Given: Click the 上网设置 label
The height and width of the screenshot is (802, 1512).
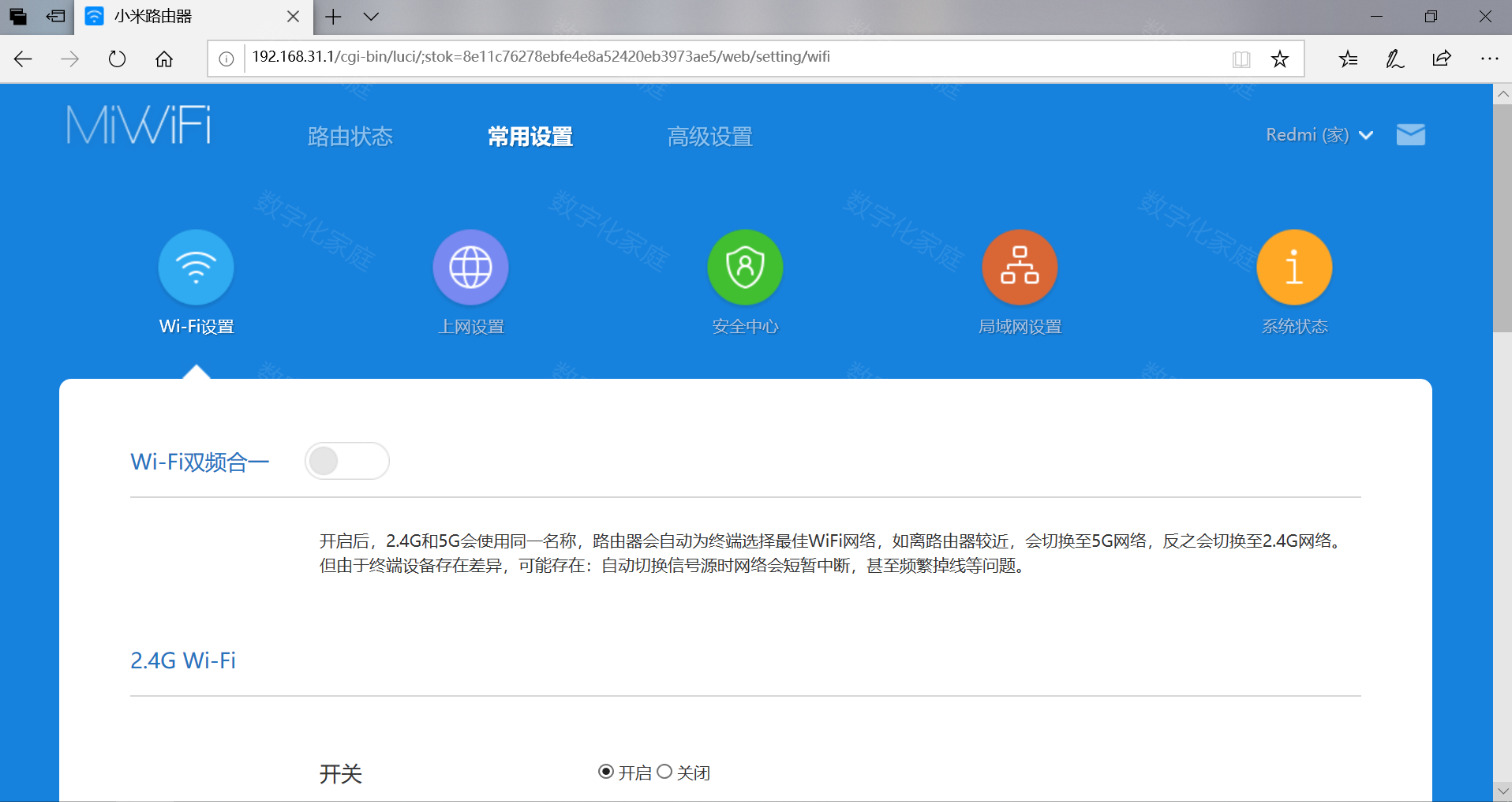Looking at the screenshot, I should coord(470,327).
